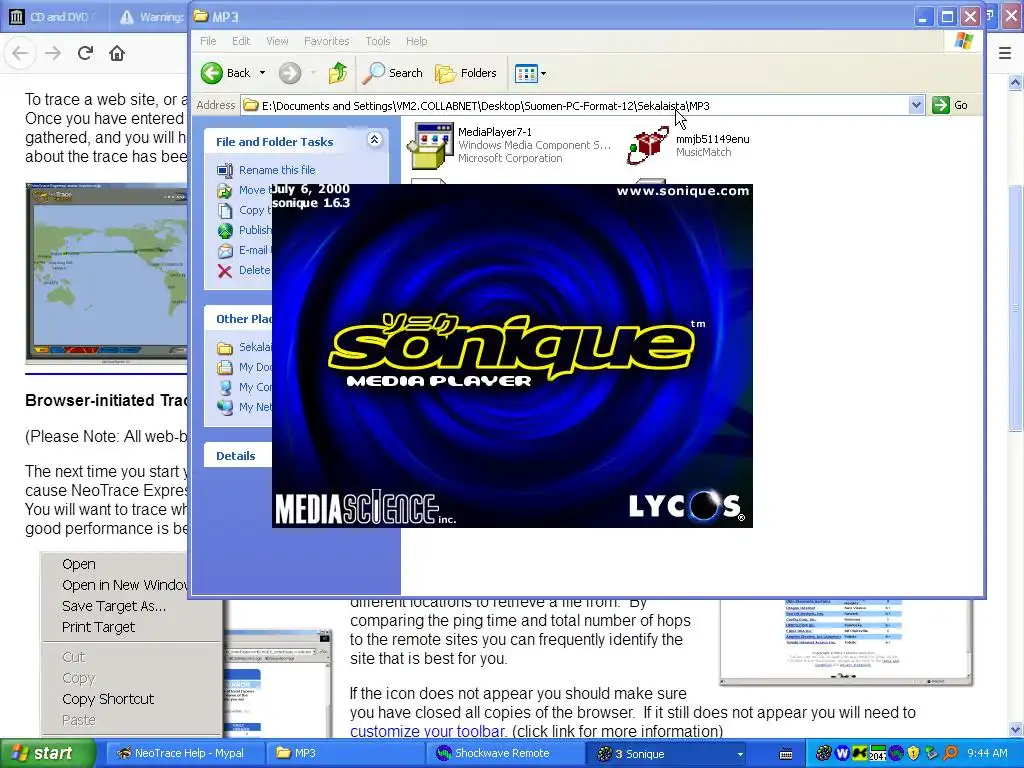Open the Views dropdown arrow
Image resolution: width=1024 pixels, height=768 pixels.
[543, 73]
